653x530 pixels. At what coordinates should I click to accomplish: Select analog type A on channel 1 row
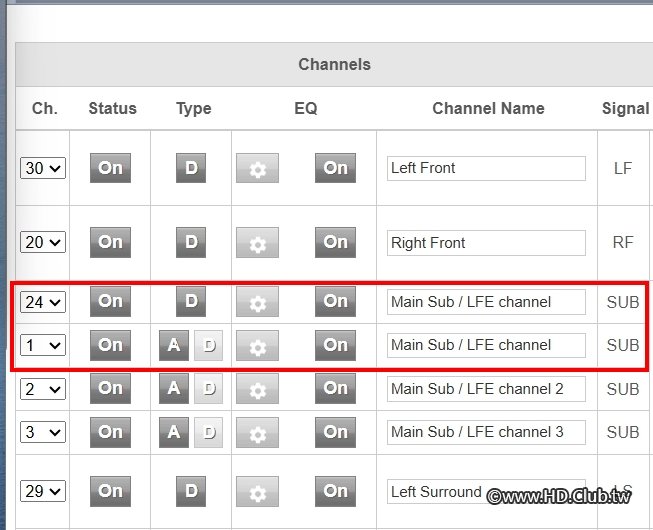[174, 346]
